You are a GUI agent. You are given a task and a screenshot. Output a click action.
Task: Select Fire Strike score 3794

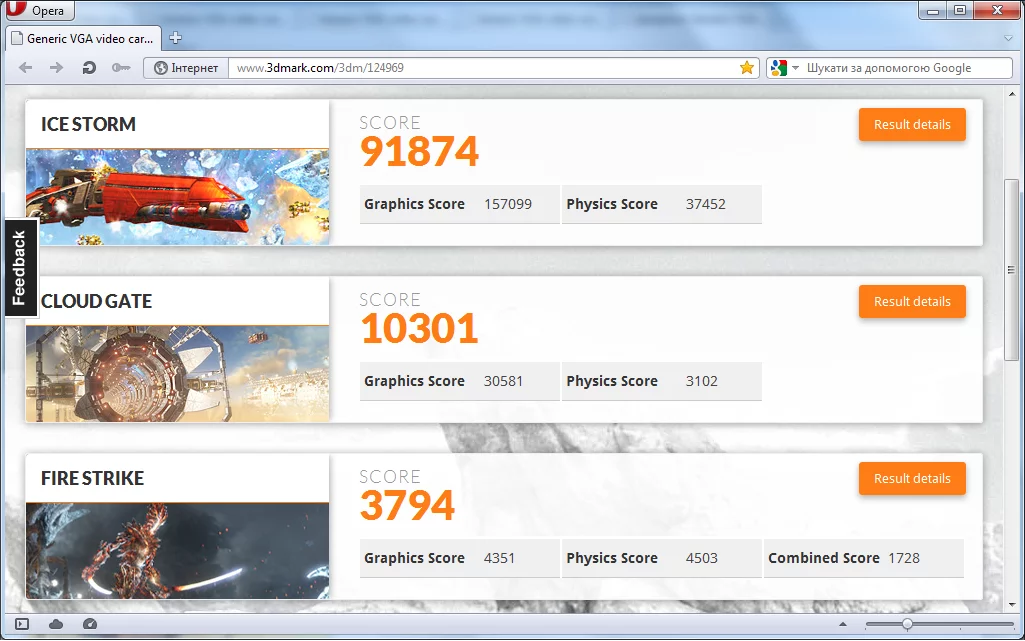click(407, 506)
